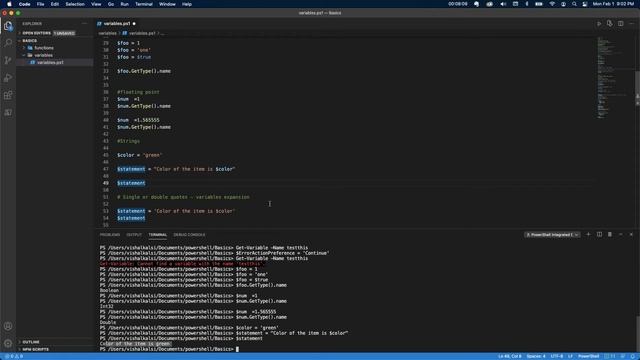Open the Manage gear in activity bar

click(8, 344)
